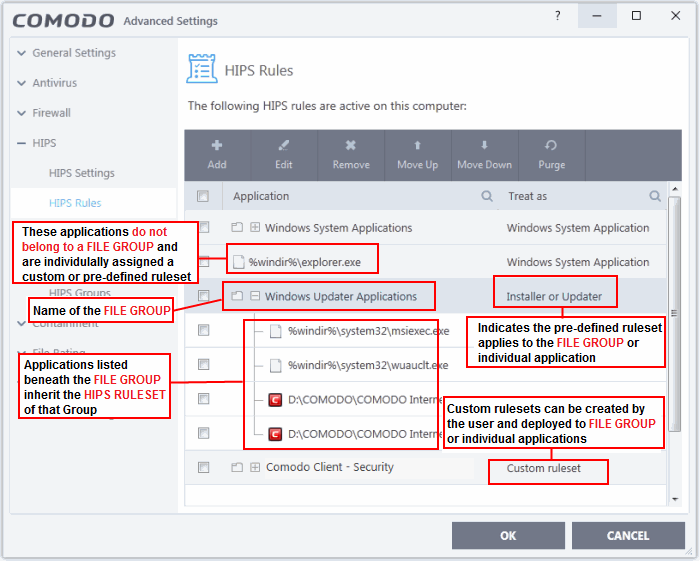Expand the Comodo Client - Security group
The width and height of the screenshot is (700, 561).
(255, 467)
